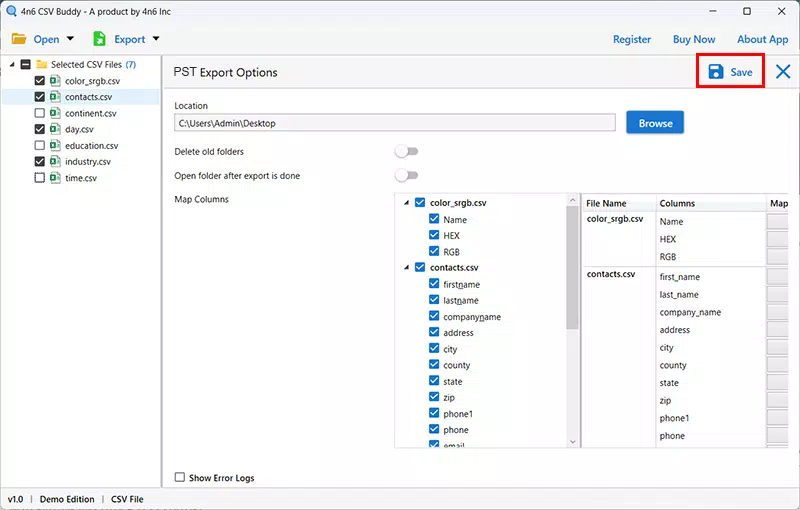The width and height of the screenshot is (800, 510).
Task: Uncheck the day.csv checkbox
Action: [x=39, y=129]
